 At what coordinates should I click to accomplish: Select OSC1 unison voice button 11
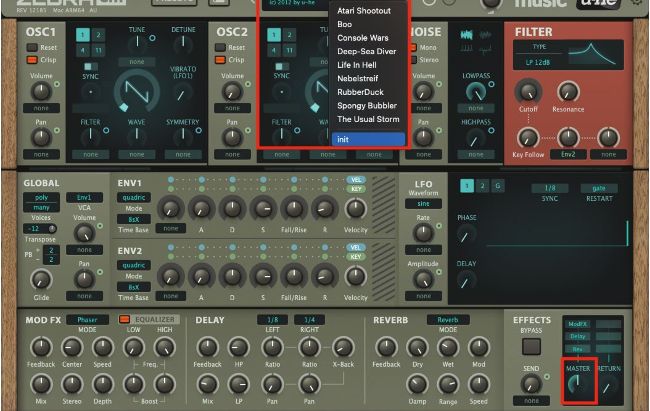coord(98,51)
